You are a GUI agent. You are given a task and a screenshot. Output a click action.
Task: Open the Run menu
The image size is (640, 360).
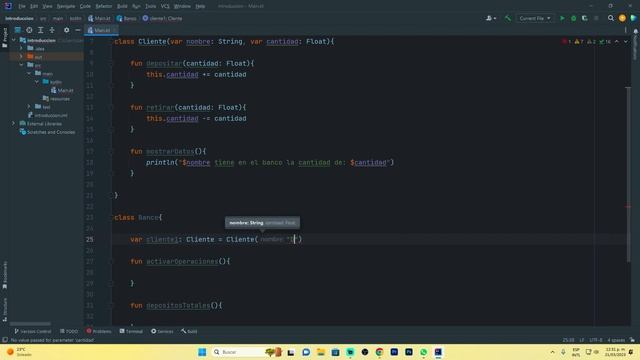pyautogui.click(x=136, y=6)
